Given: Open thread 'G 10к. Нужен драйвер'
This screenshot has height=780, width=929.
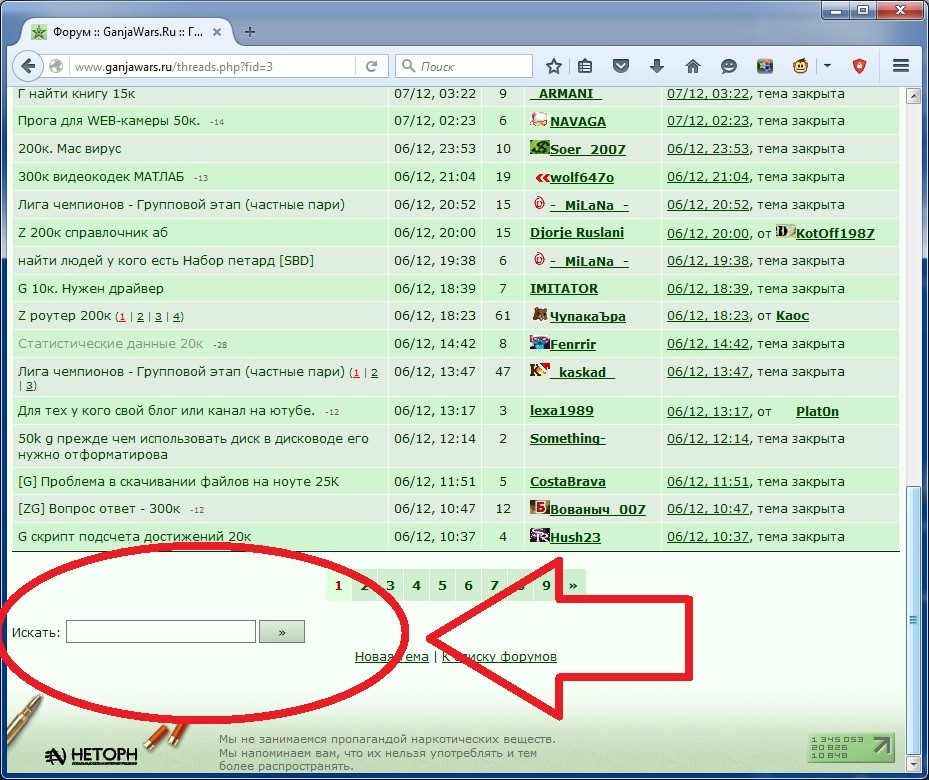Looking at the screenshot, I should click(91, 288).
